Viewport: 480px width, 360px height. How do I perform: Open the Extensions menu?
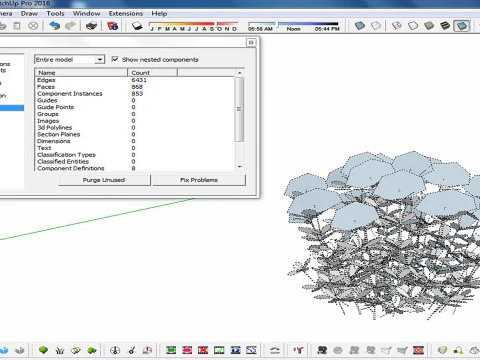[126, 14]
